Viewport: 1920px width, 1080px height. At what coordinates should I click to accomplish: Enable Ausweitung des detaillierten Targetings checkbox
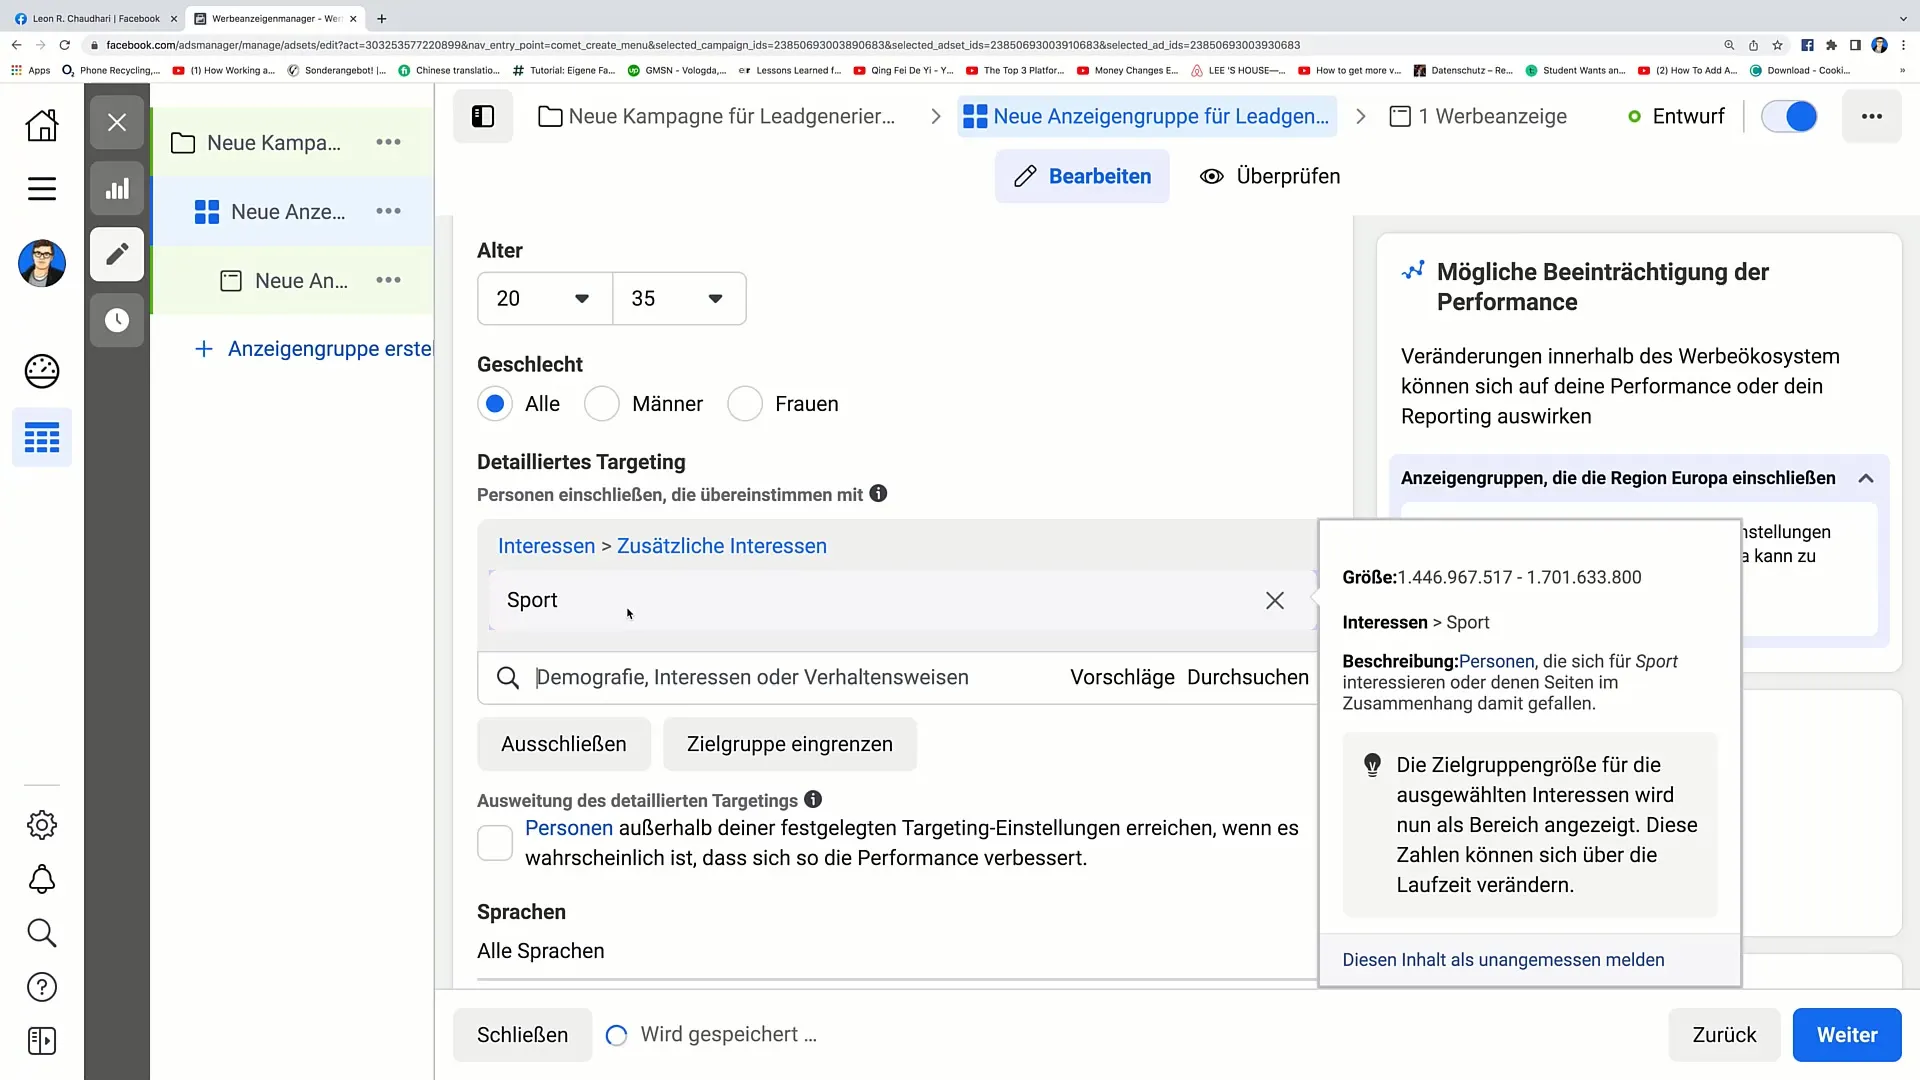[496, 843]
